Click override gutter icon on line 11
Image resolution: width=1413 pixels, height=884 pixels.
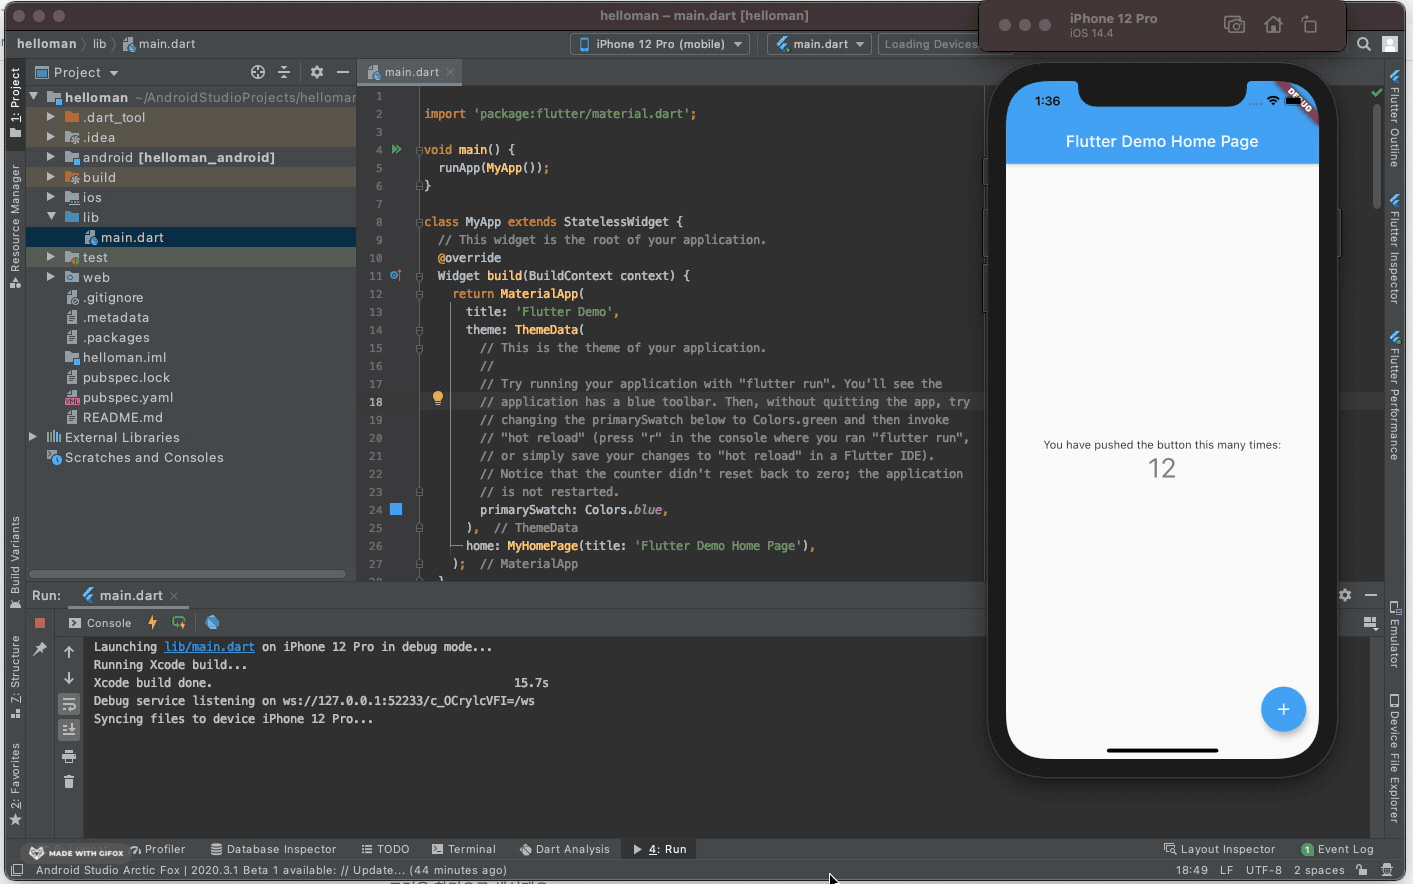396,275
